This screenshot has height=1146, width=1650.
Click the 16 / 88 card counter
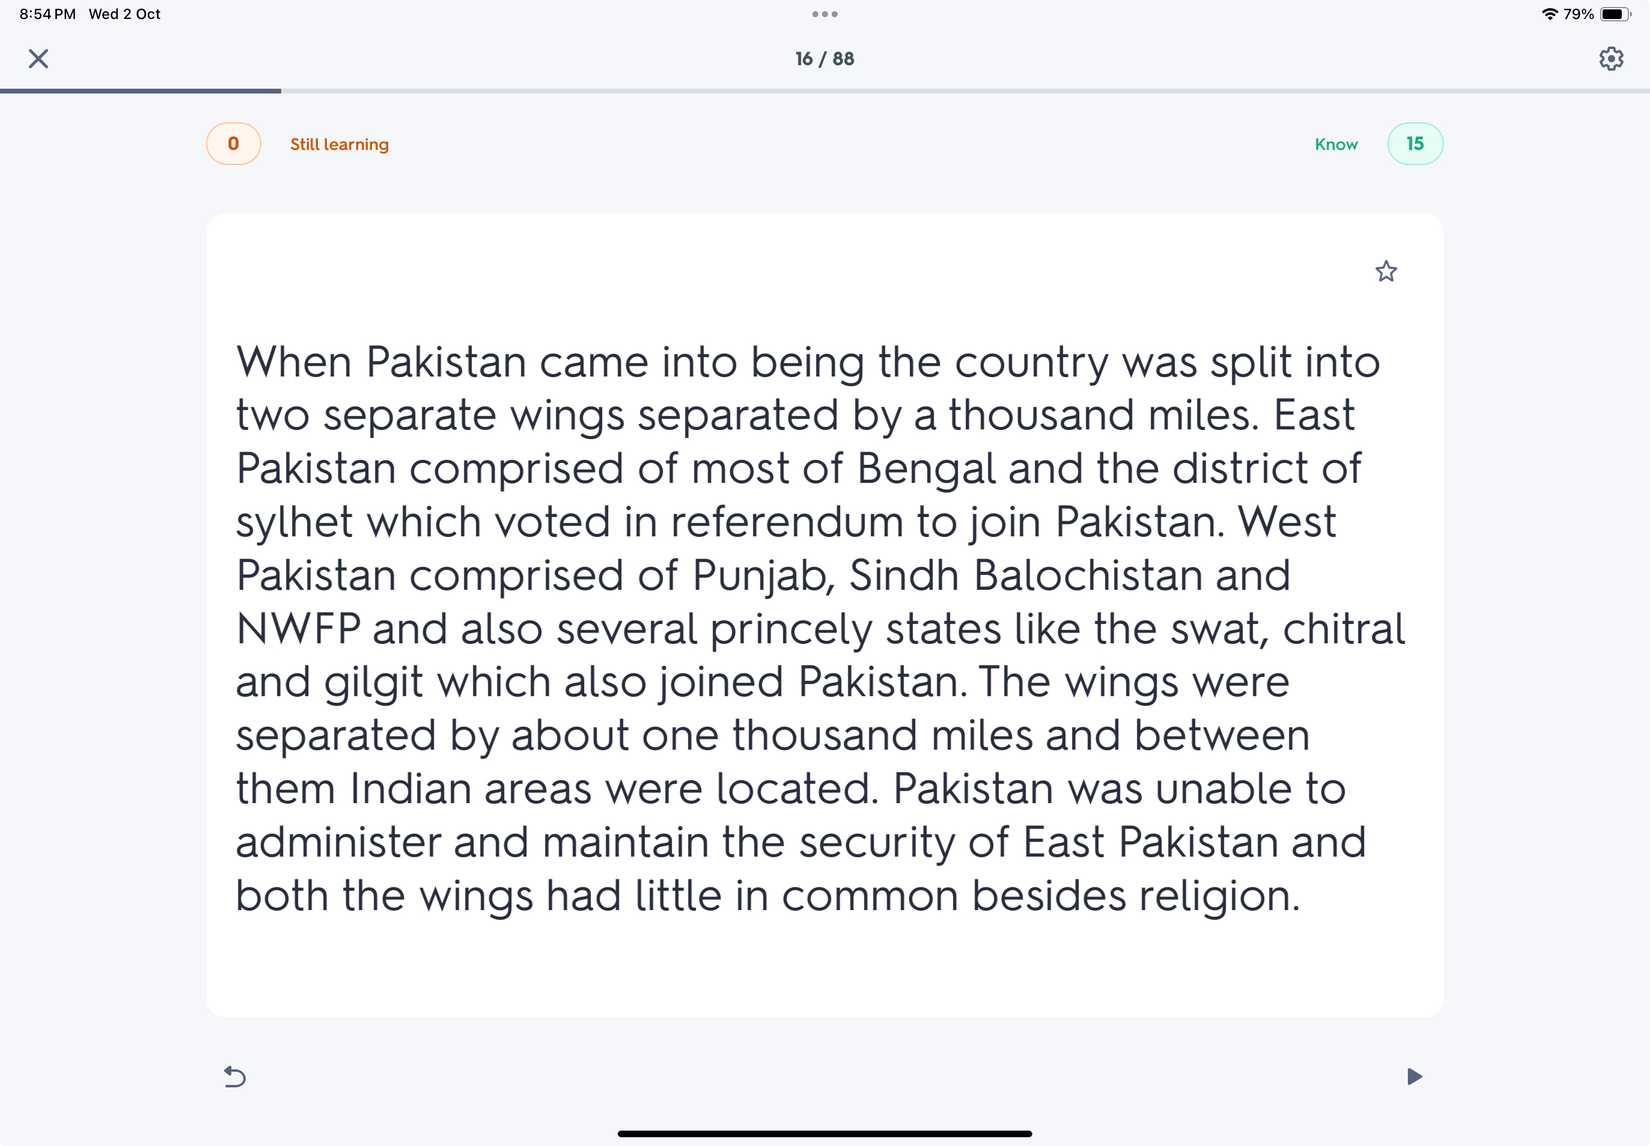pos(825,59)
